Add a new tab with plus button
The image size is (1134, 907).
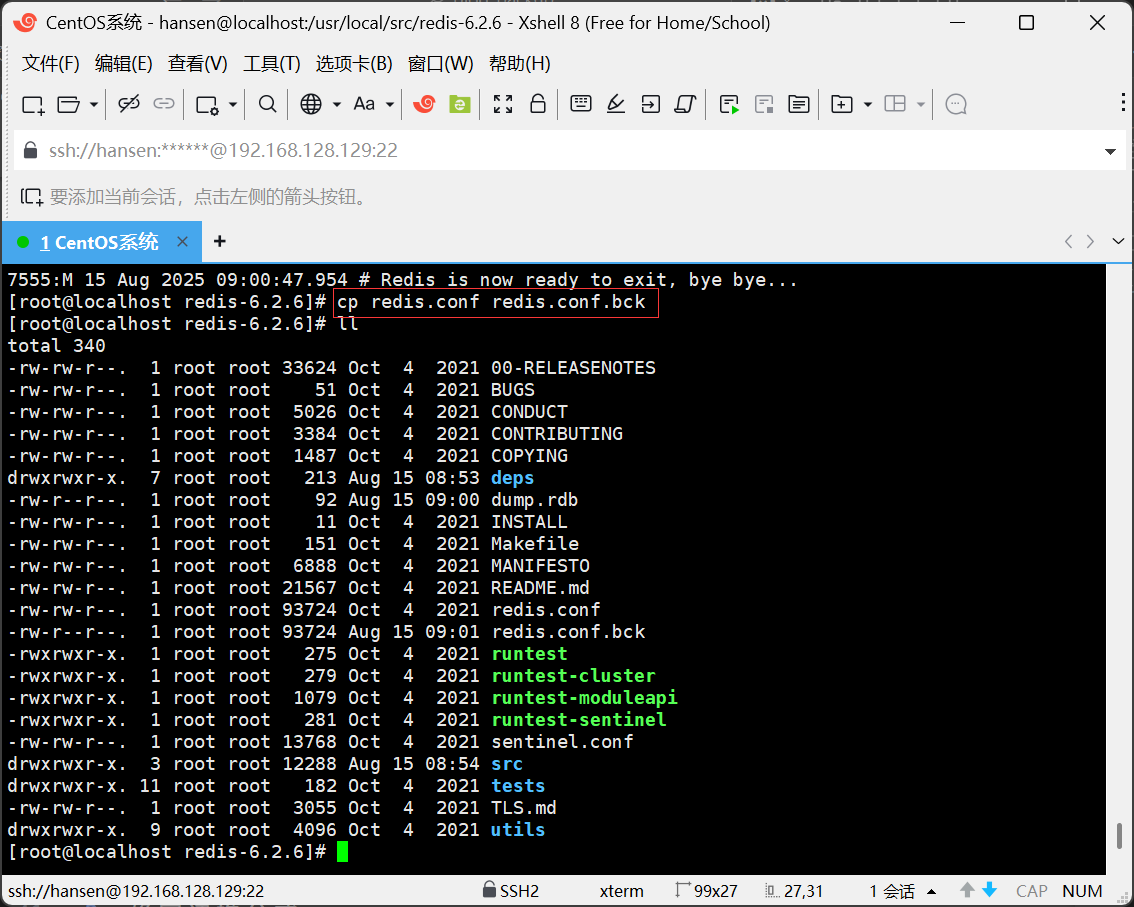pyautogui.click(x=220, y=241)
